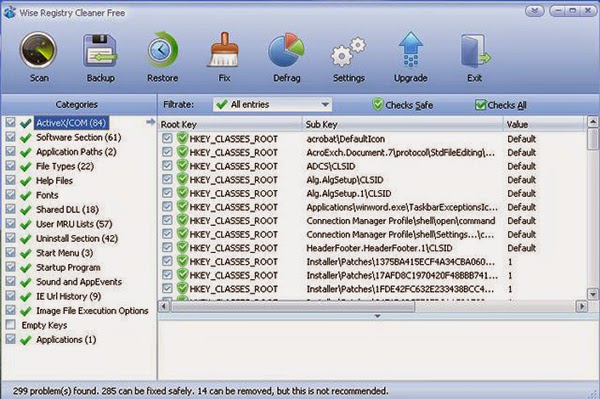Select Installer\Patches\17AFD8C1970 sub key row
Image resolution: width=600 pixels, height=399 pixels.
click(402, 275)
